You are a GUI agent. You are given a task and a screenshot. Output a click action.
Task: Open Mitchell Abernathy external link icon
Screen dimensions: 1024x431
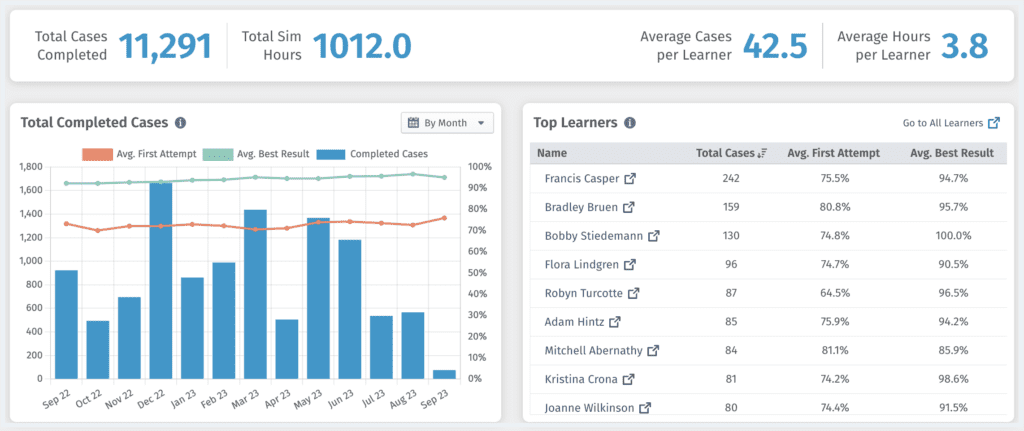click(x=653, y=351)
